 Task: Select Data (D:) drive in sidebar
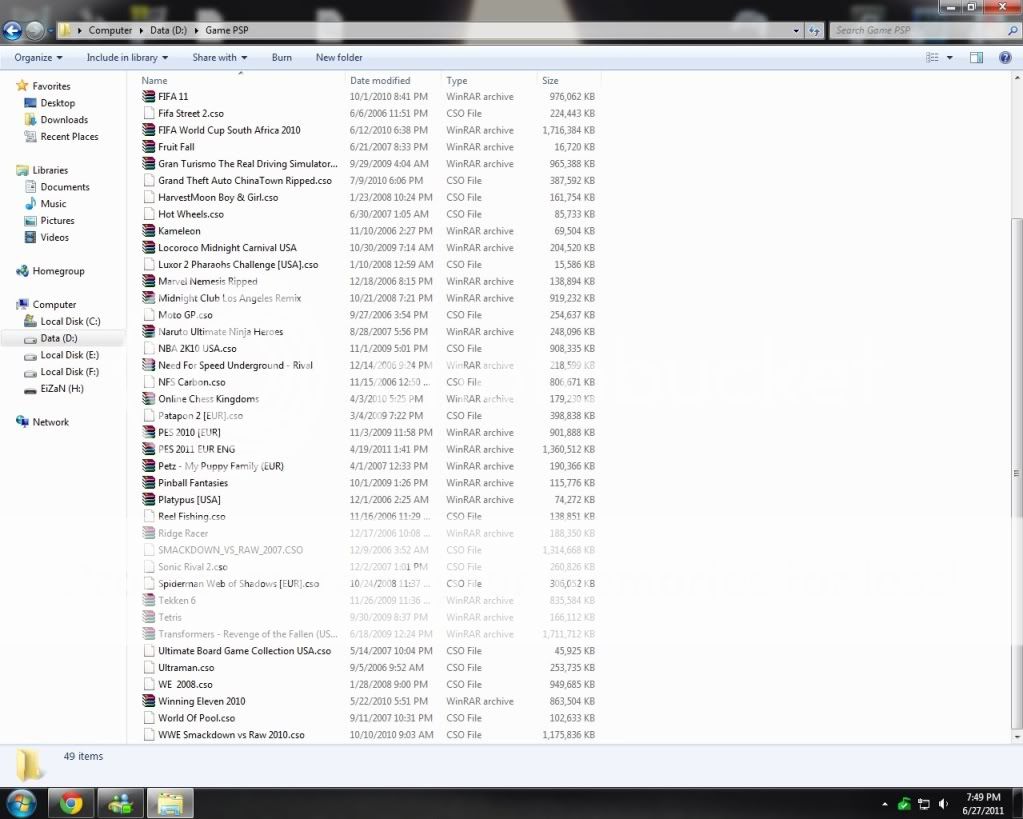pyautogui.click(x=59, y=338)
